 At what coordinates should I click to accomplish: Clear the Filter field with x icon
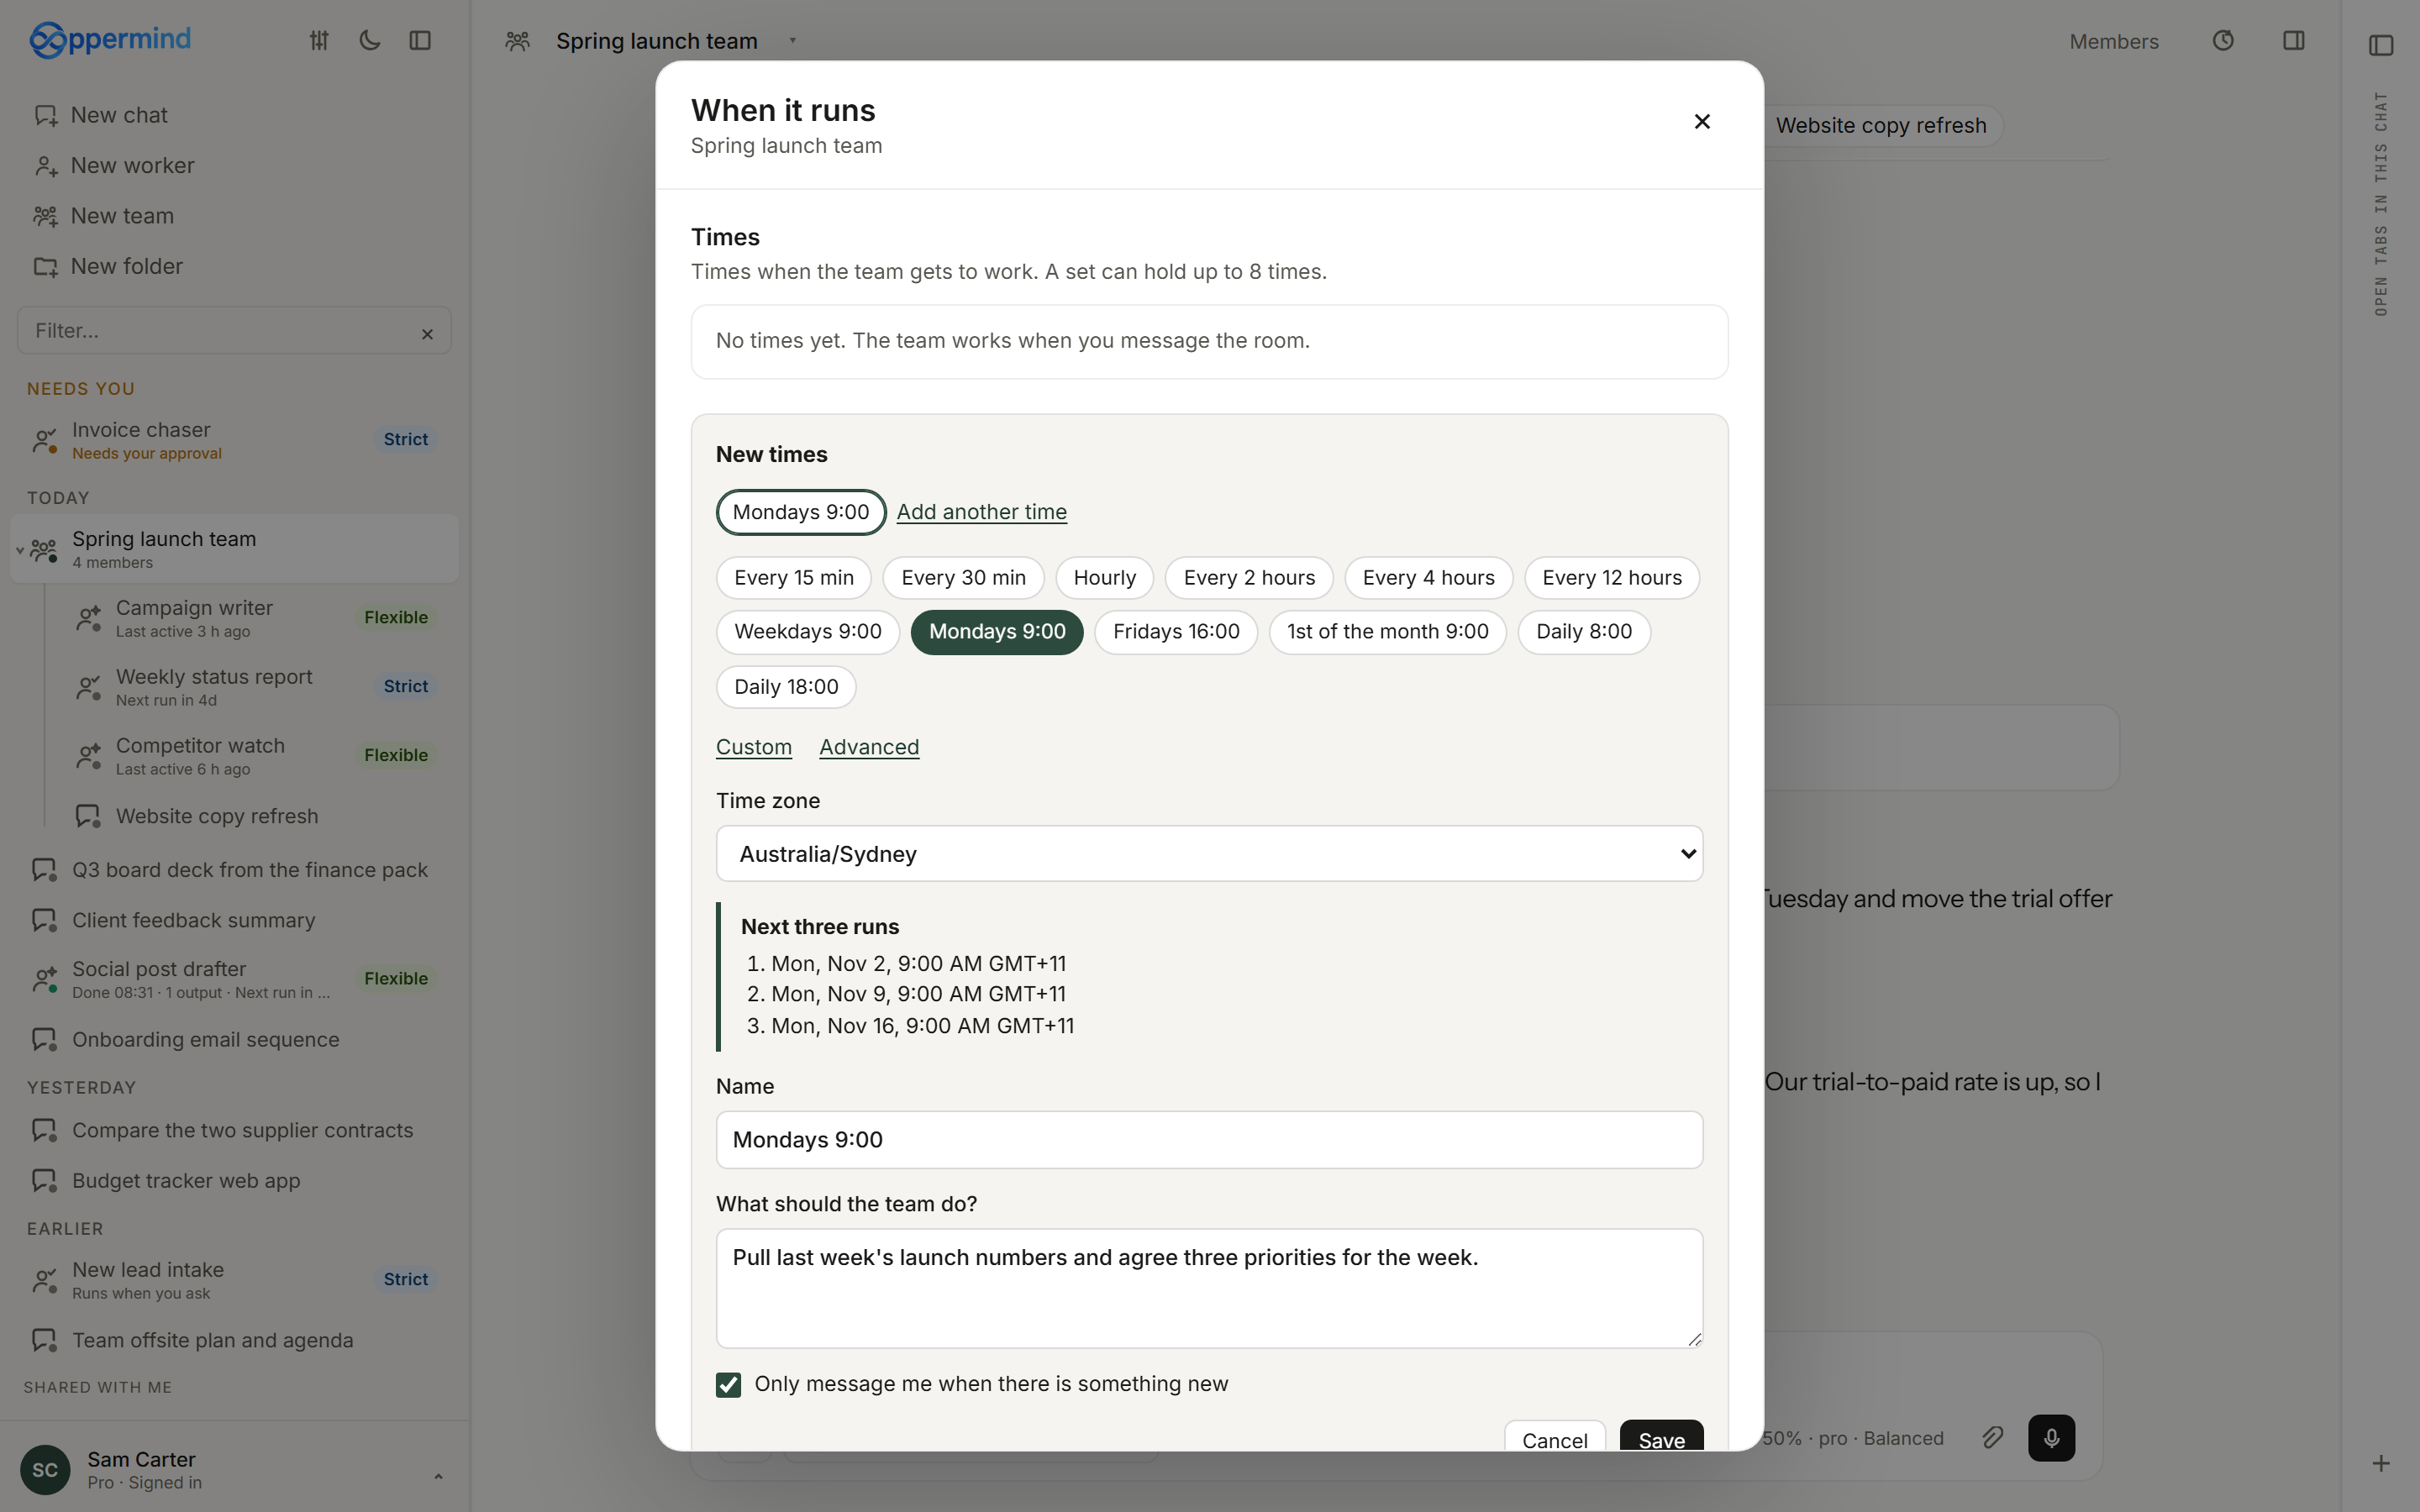point(427,334)
